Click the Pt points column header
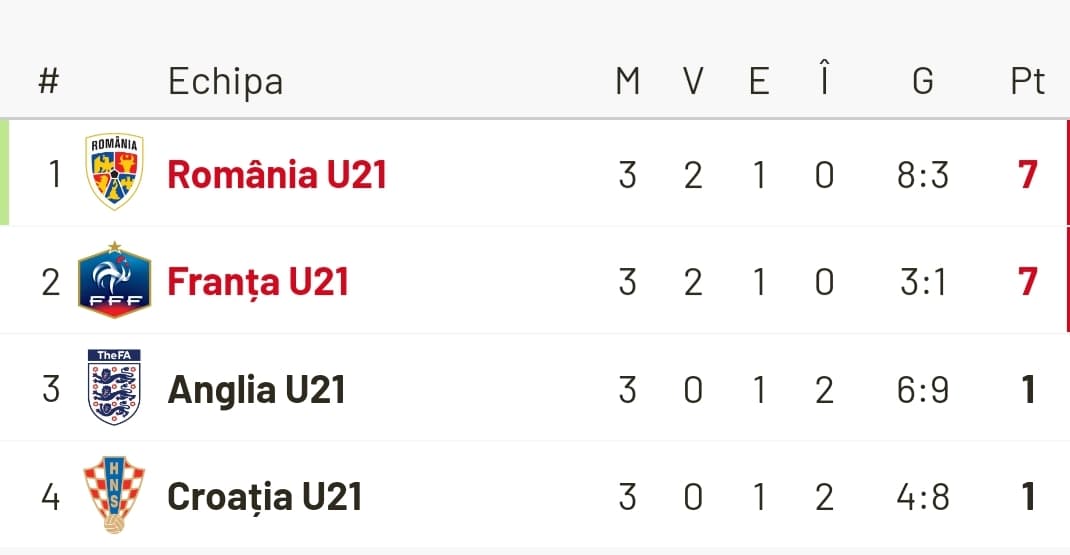 [x=1027, y=81]
